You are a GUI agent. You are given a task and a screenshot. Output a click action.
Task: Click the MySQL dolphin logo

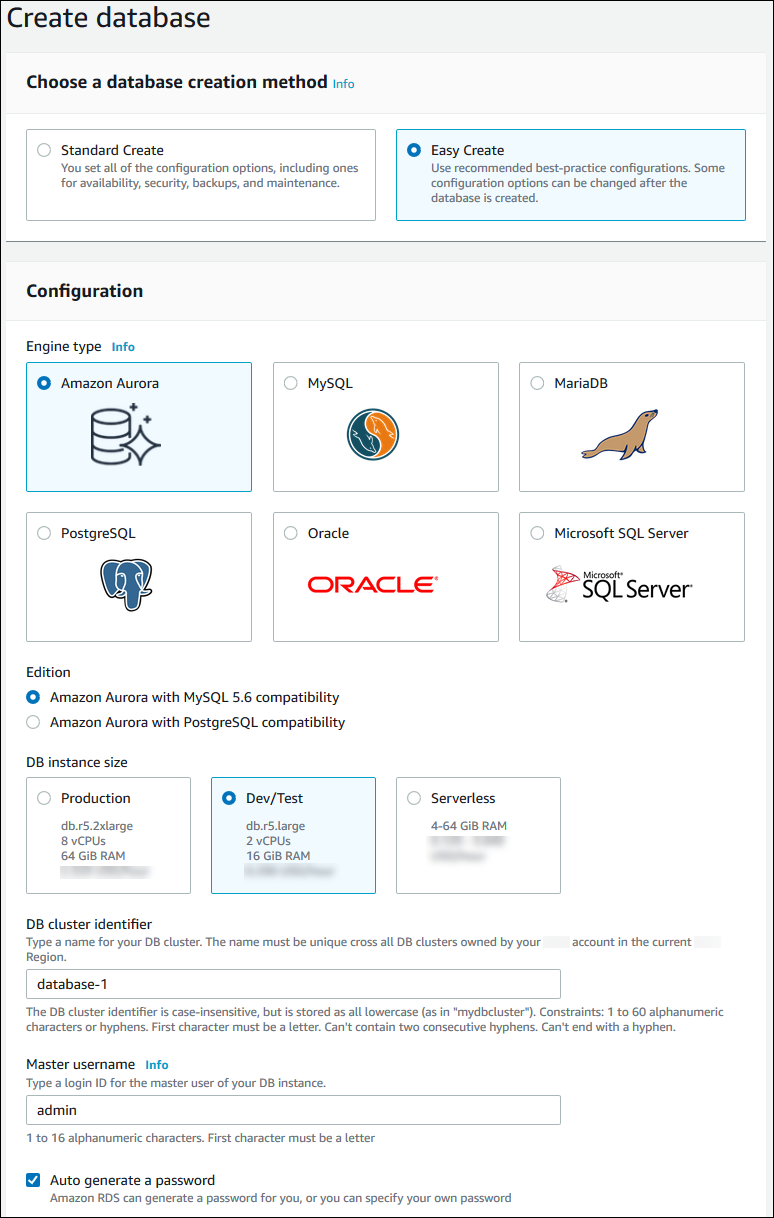tap(373, 435)
